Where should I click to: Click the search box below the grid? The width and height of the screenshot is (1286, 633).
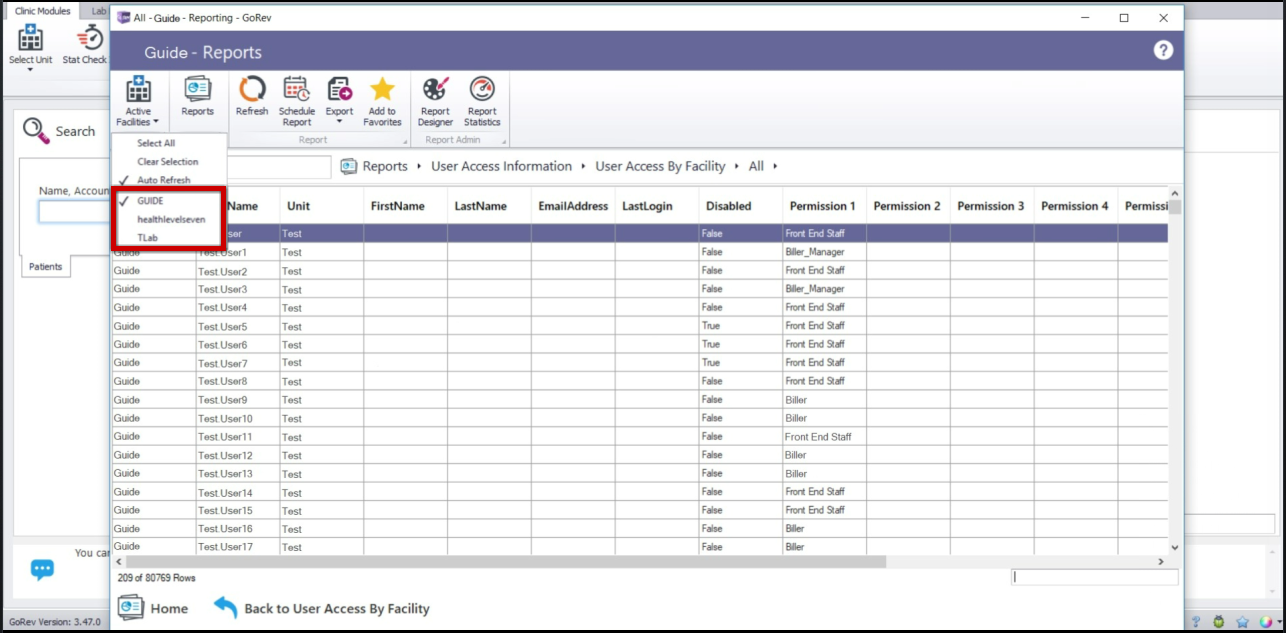(x=1095, y=577)
